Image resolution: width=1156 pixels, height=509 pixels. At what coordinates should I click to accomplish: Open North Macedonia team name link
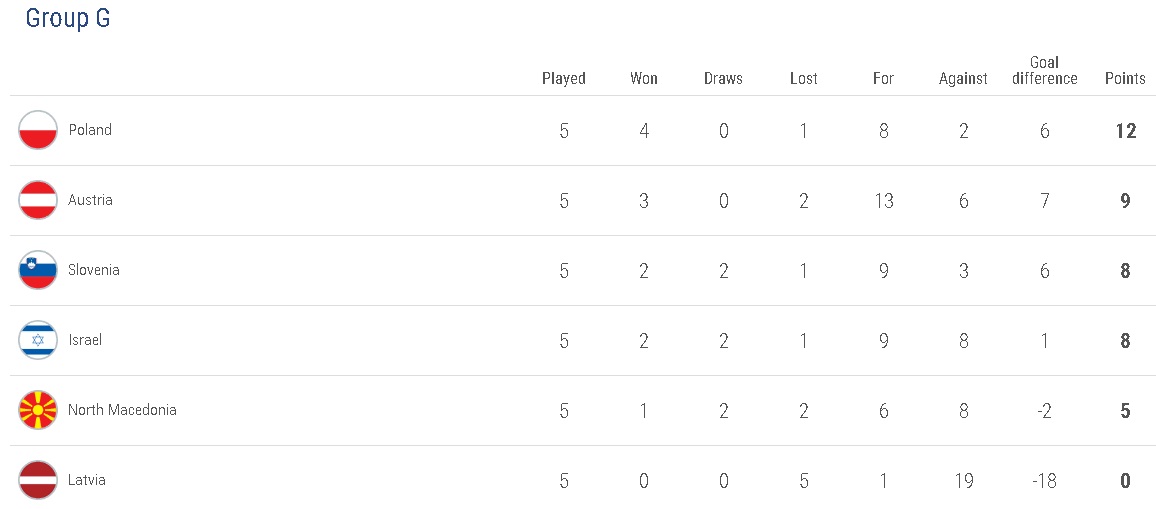click(122, 410)
